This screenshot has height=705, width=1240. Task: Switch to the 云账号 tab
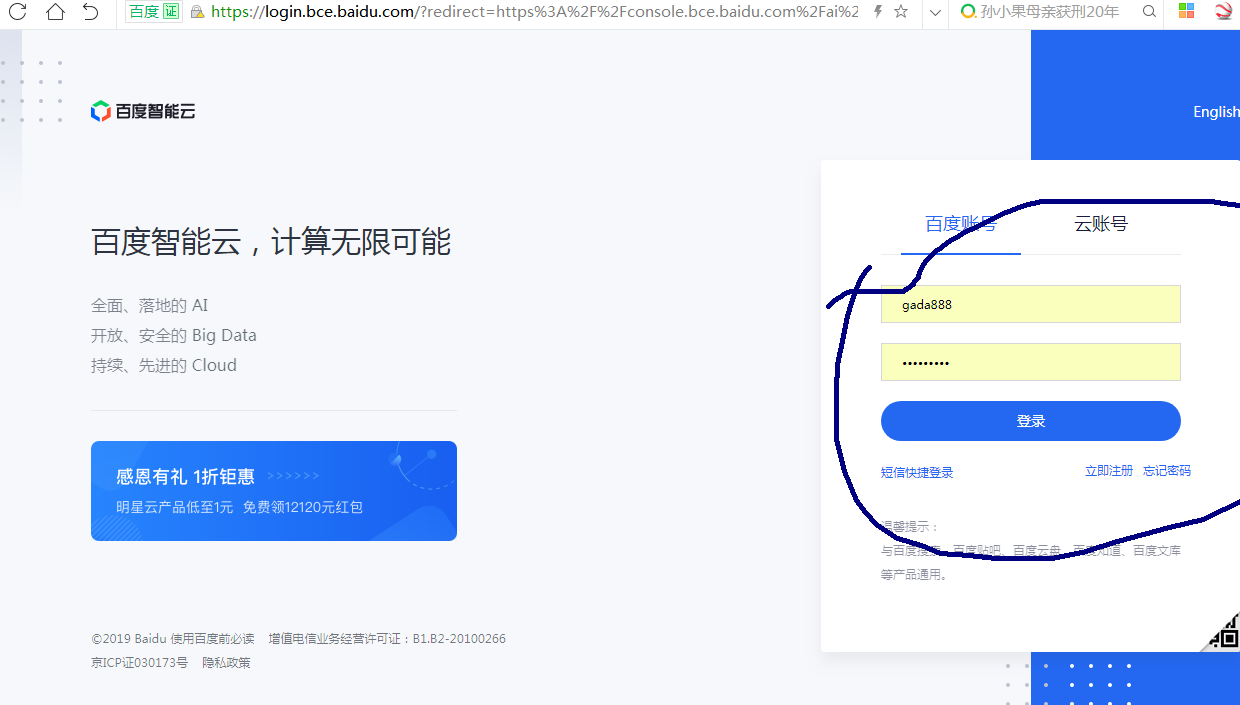pos(1101,224)
